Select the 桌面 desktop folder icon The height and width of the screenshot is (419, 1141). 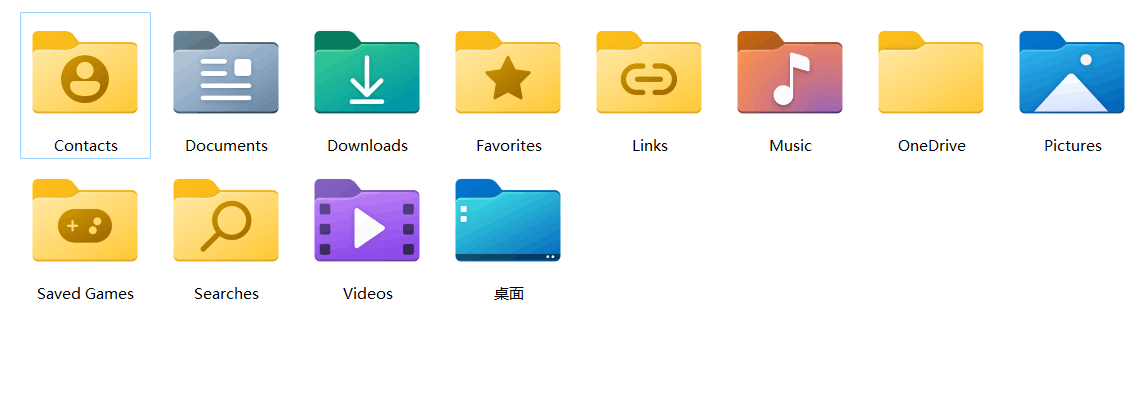point(508,220)
